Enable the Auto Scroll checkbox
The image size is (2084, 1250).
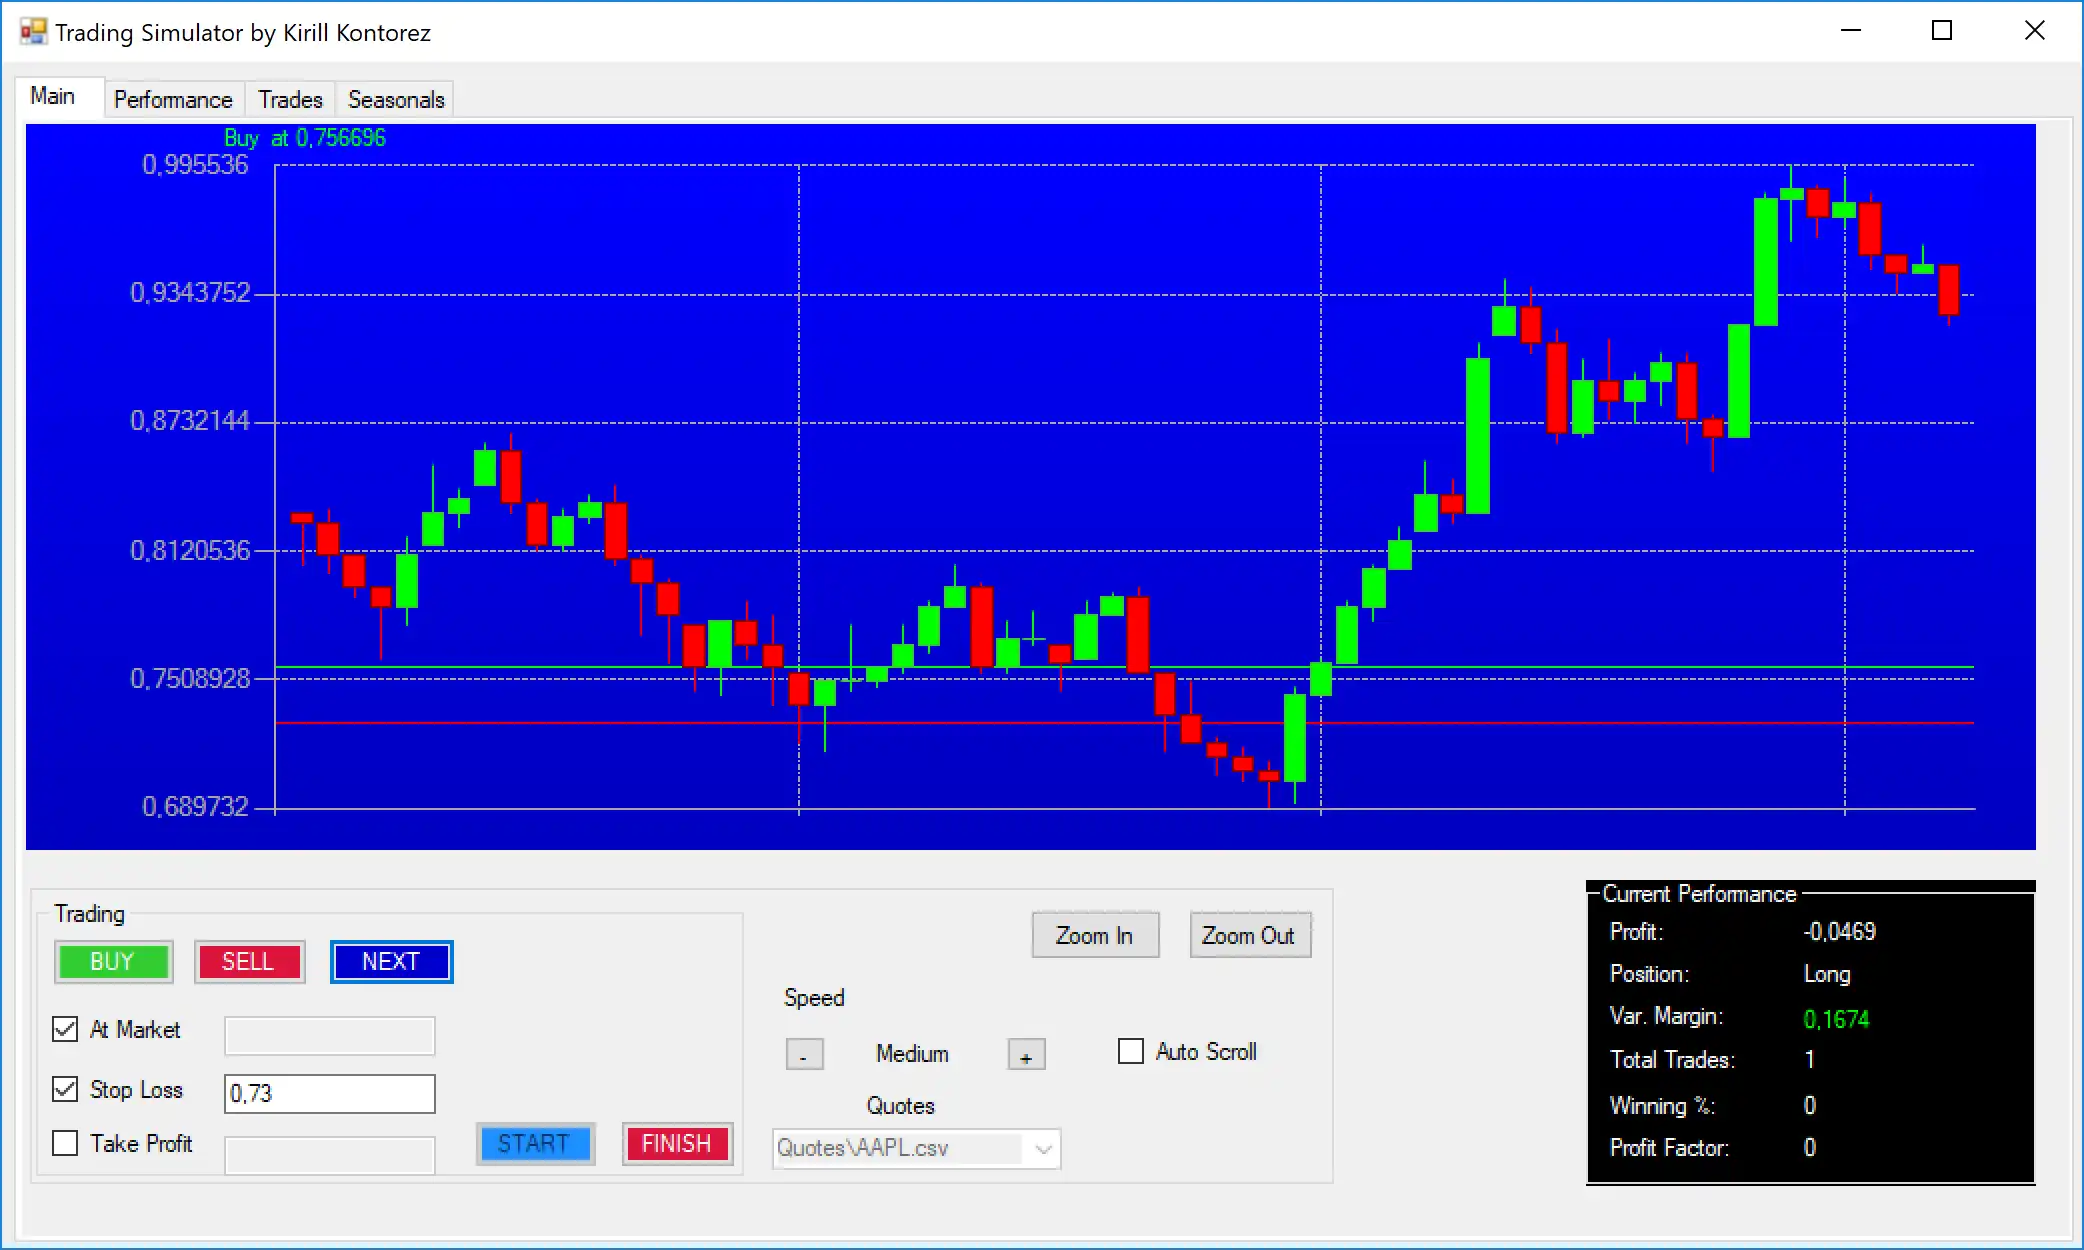pyautogui.click(x=1130, y=1051)
